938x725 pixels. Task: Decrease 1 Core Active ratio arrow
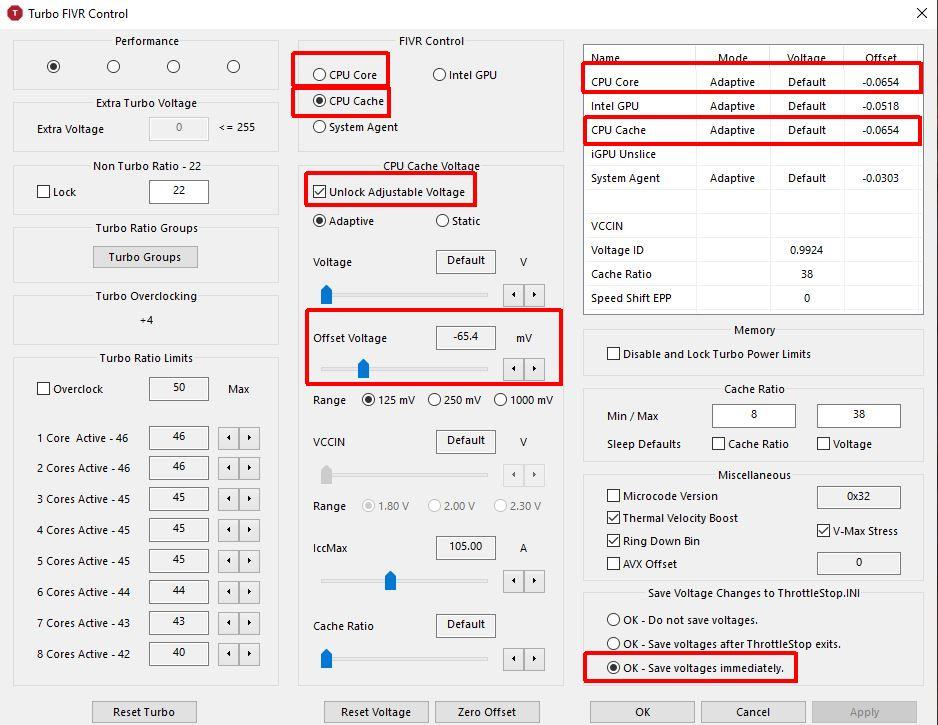click(229, 438)
